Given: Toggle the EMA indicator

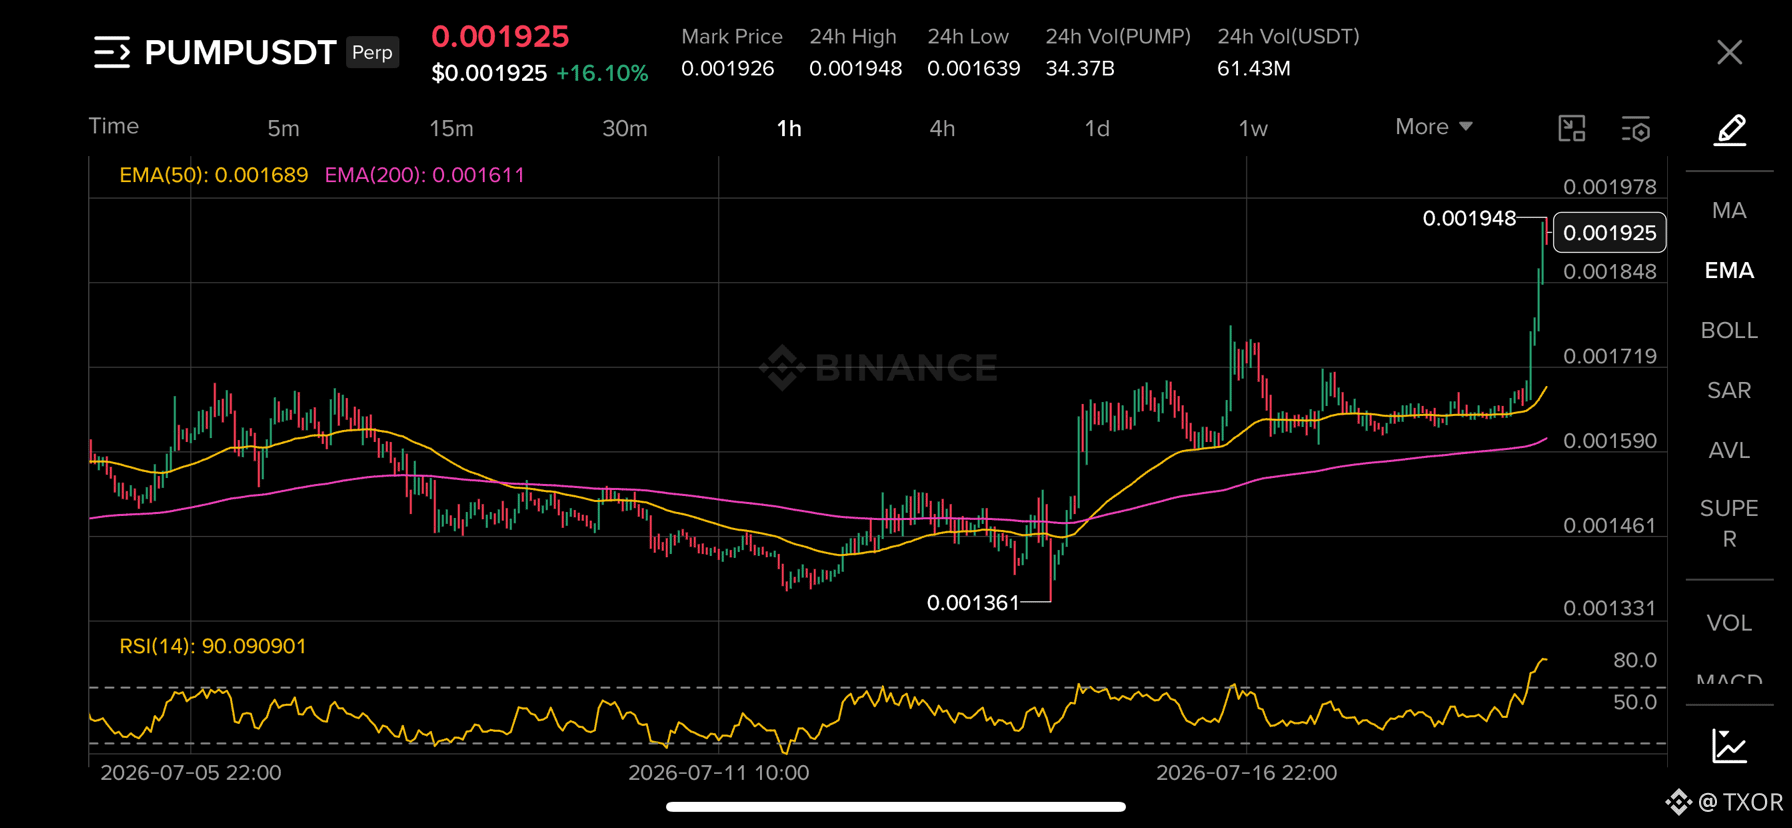Looking at the screenshot, I should tap(1729, 271).
